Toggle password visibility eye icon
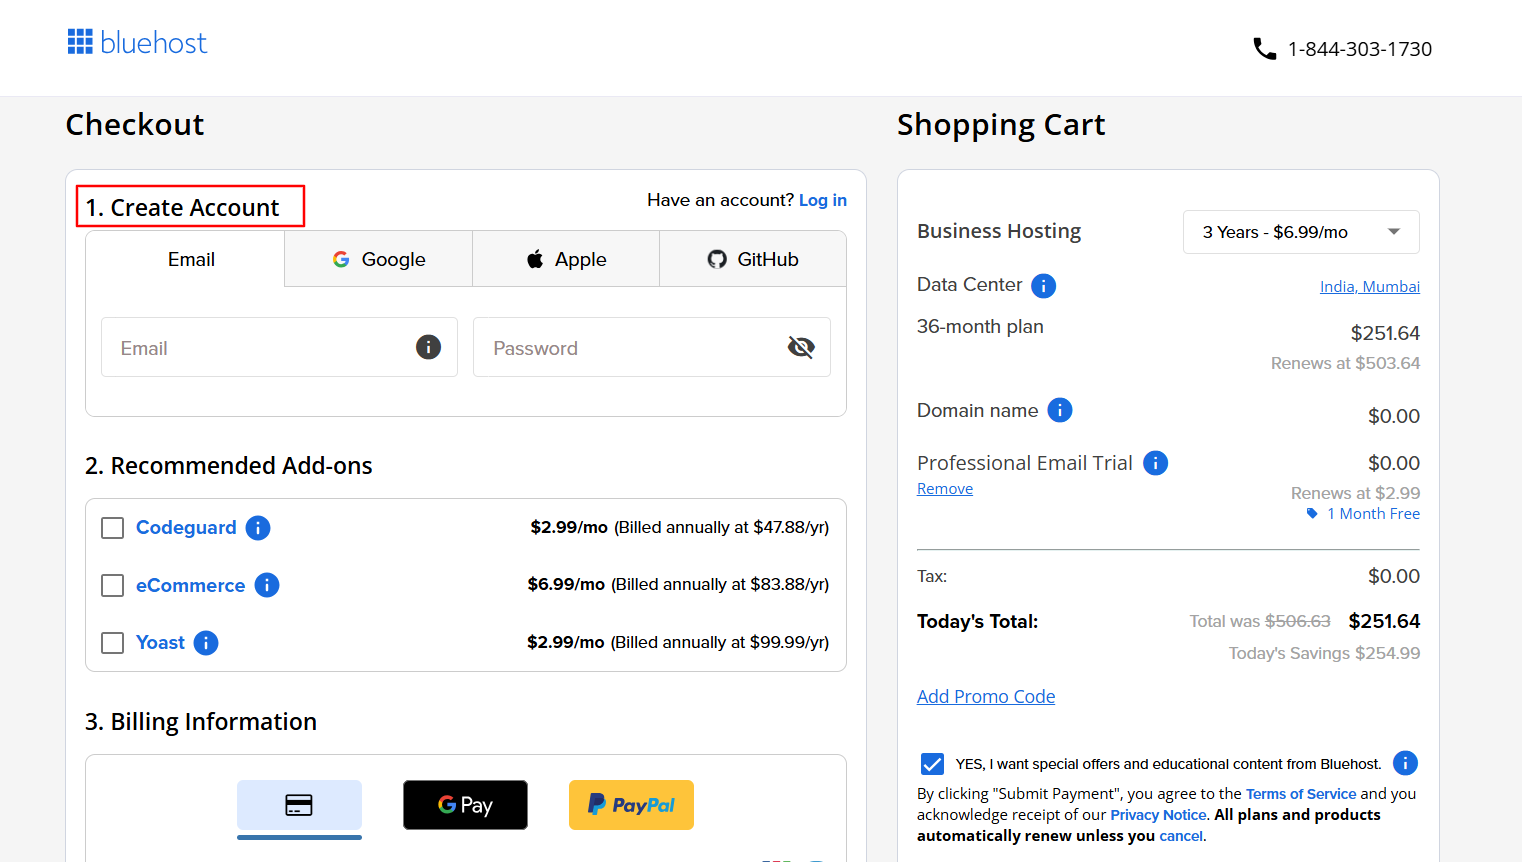 (x=801, y=347)
